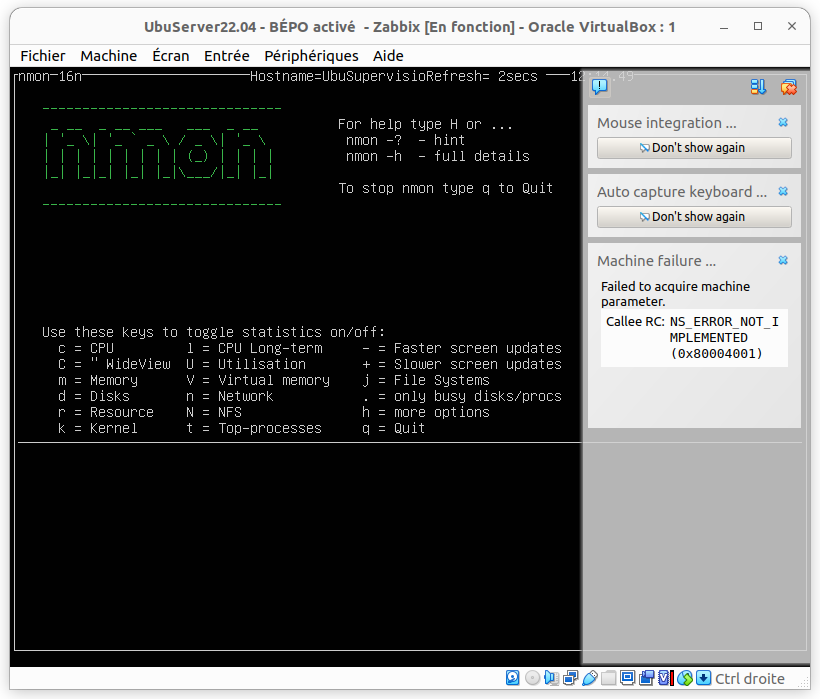820x699 pixels.
Task: Click the CPU virtualization status icon
Action: tap(665, 678)
